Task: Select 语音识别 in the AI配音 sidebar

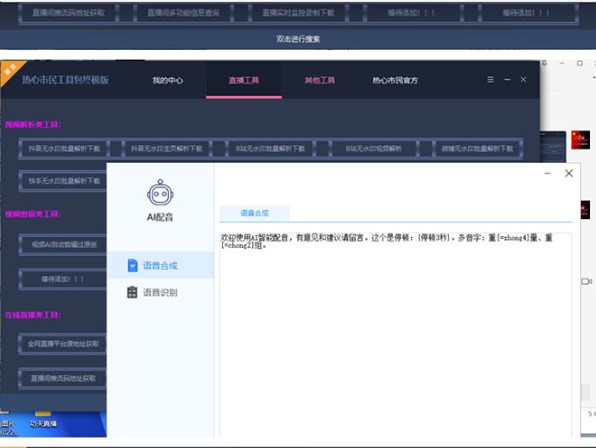Action: (x=160, y=292)
